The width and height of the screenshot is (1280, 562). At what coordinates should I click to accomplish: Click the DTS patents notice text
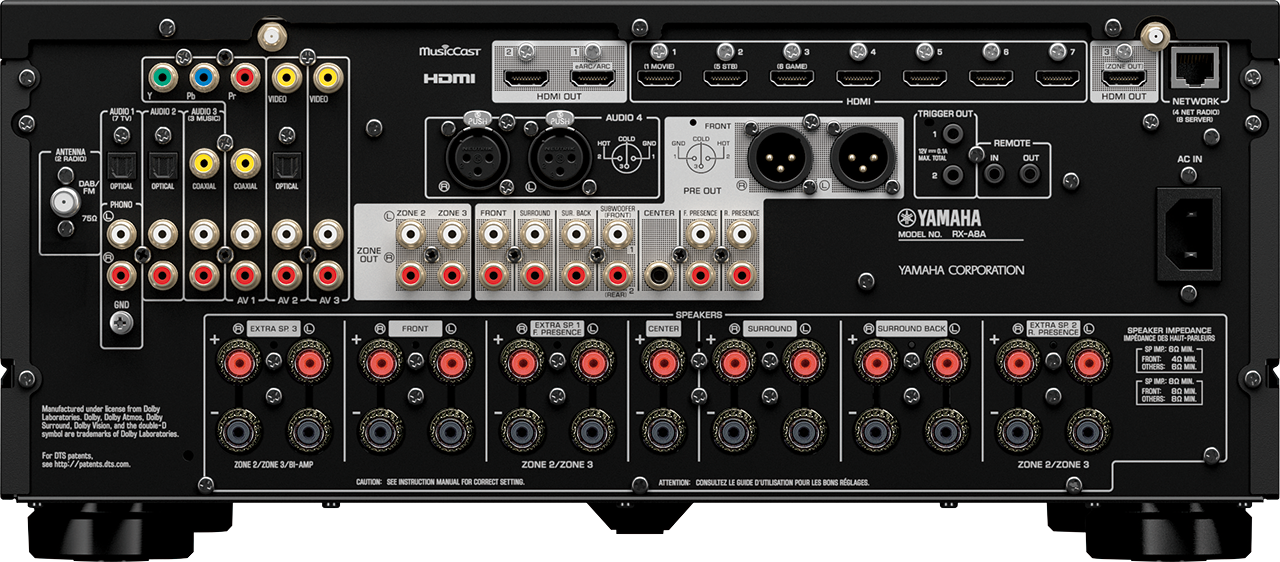[x=86, y=460]
